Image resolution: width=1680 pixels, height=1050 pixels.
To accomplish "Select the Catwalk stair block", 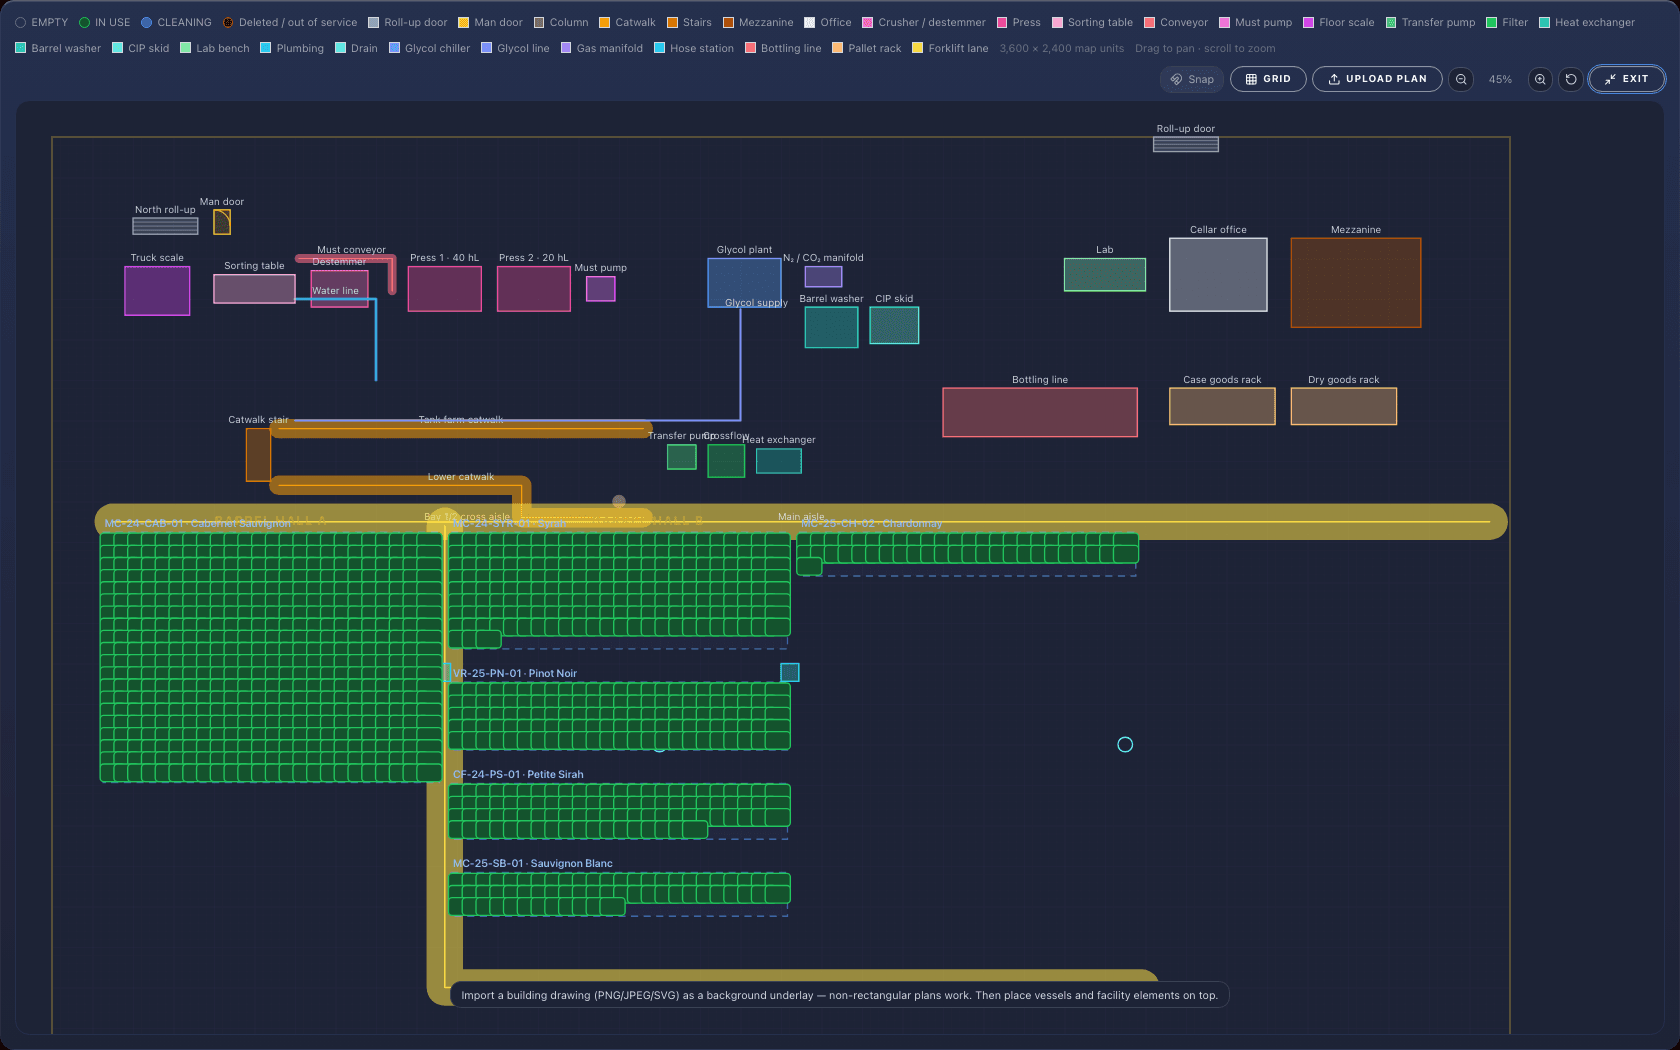I will 258,455.
